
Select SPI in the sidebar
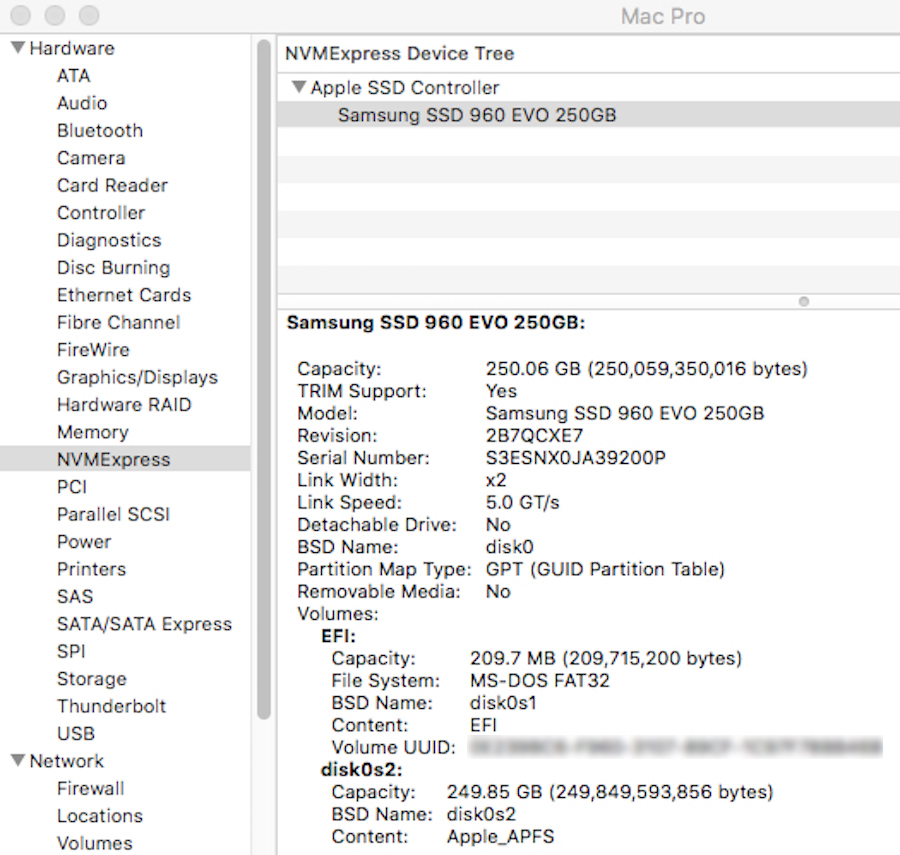(71, 651)
